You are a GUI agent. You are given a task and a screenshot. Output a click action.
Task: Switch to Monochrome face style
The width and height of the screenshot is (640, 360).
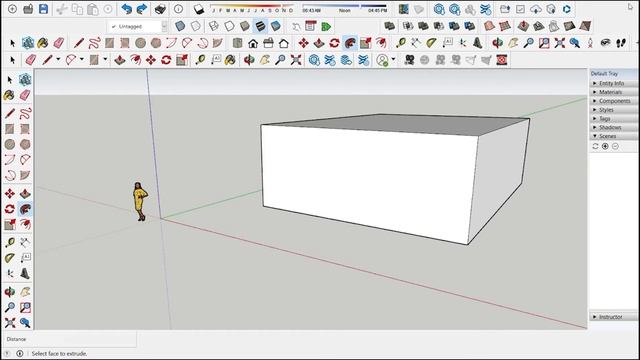[276, 26]
